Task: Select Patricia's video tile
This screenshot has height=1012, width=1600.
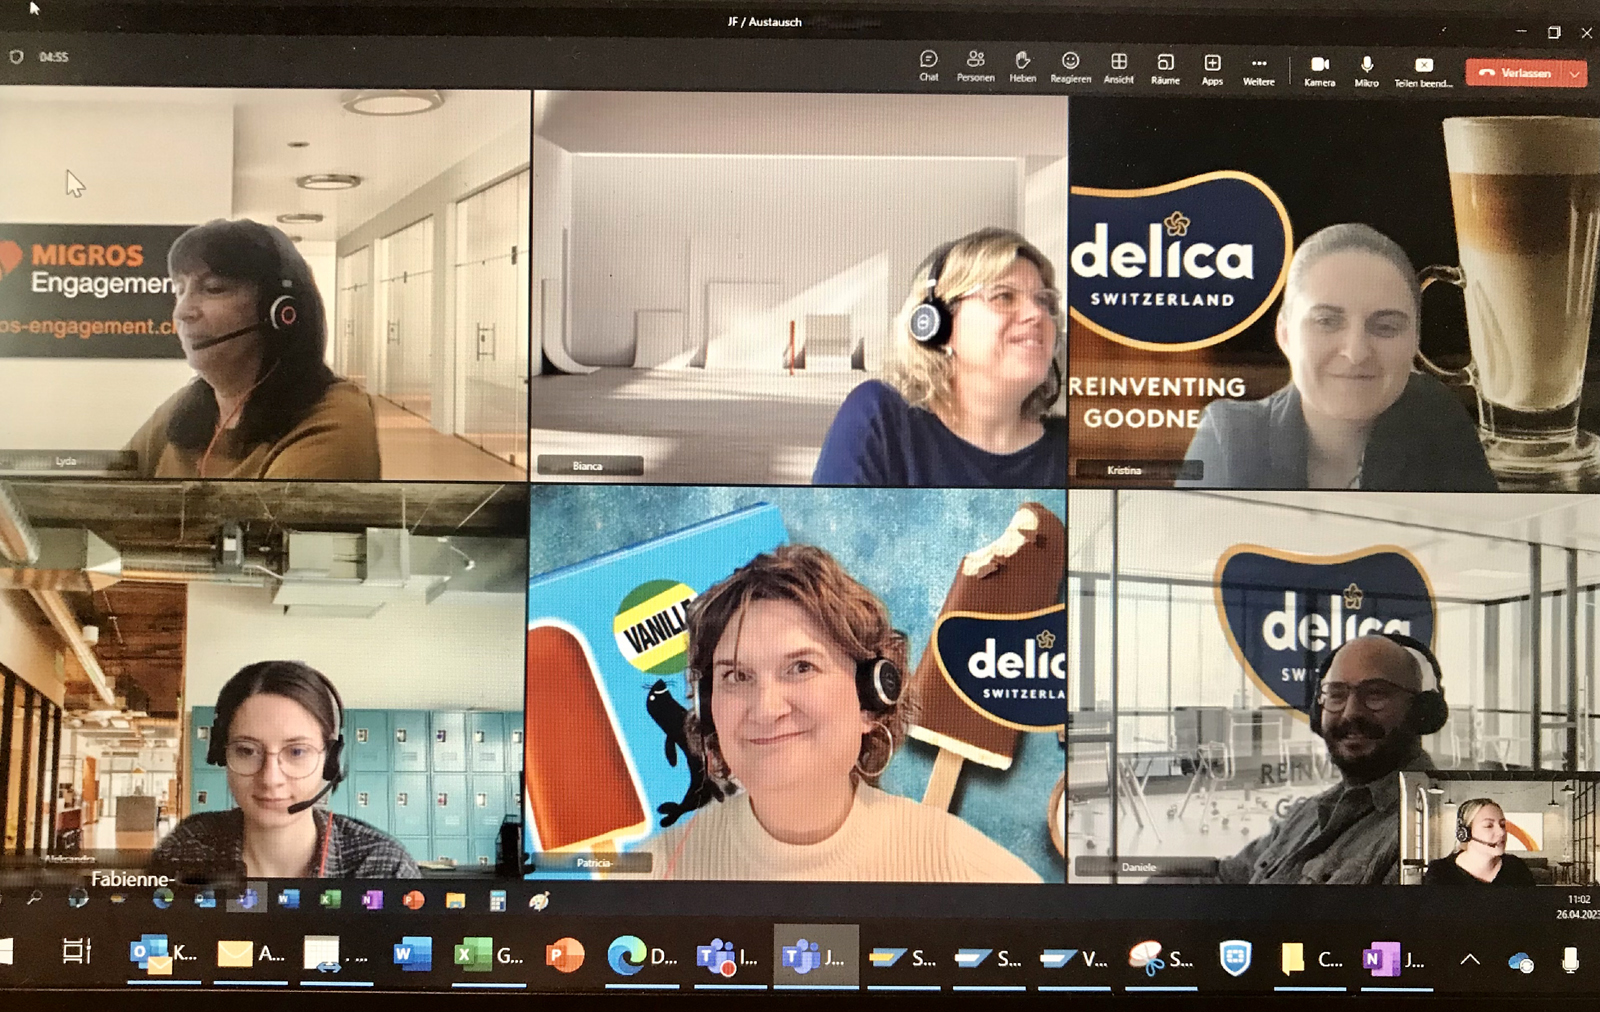Action: click(x=797, y=684)
